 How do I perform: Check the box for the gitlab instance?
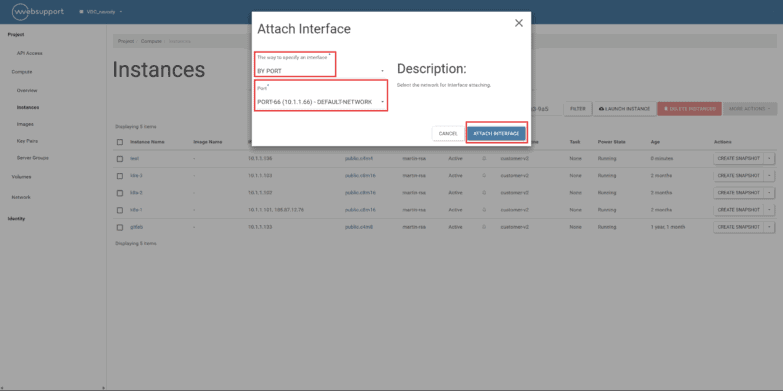(x=119, y=227)
